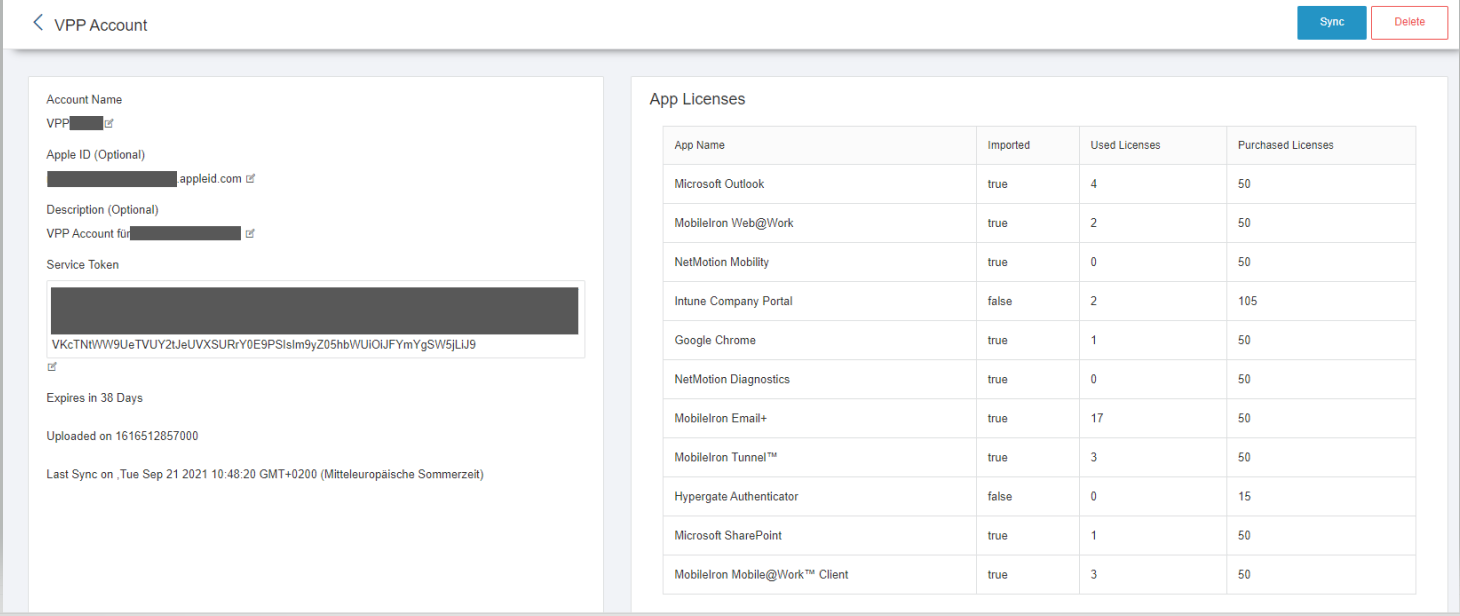Click the Uploaded on 1616512857000 text
Image resolution: width=1460 pixels, height=616 pixels.
click(x=123, y=436)
